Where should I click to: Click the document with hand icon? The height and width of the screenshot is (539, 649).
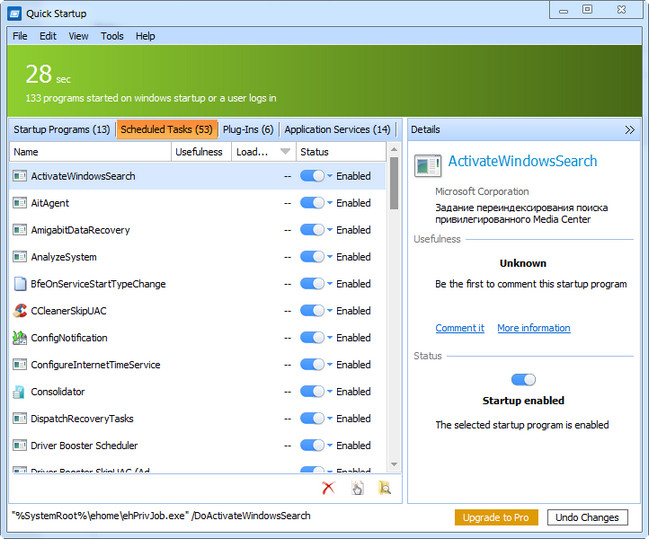click(x=357, y=488)
